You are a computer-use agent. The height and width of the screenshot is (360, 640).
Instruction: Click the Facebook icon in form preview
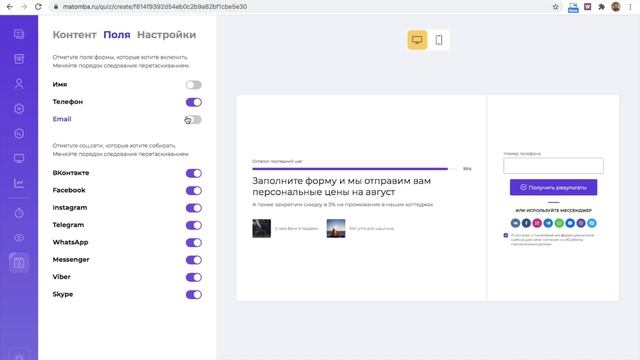(527, 223)
